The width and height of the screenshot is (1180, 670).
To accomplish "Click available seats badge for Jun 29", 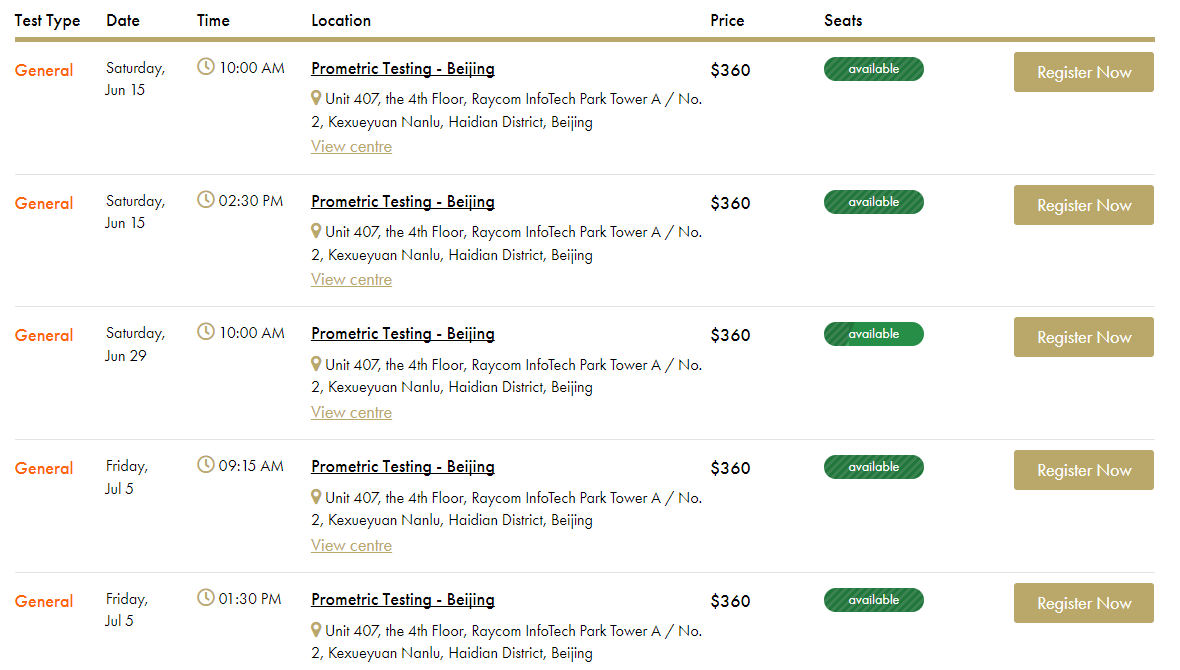I will click(x=873, y=334).
